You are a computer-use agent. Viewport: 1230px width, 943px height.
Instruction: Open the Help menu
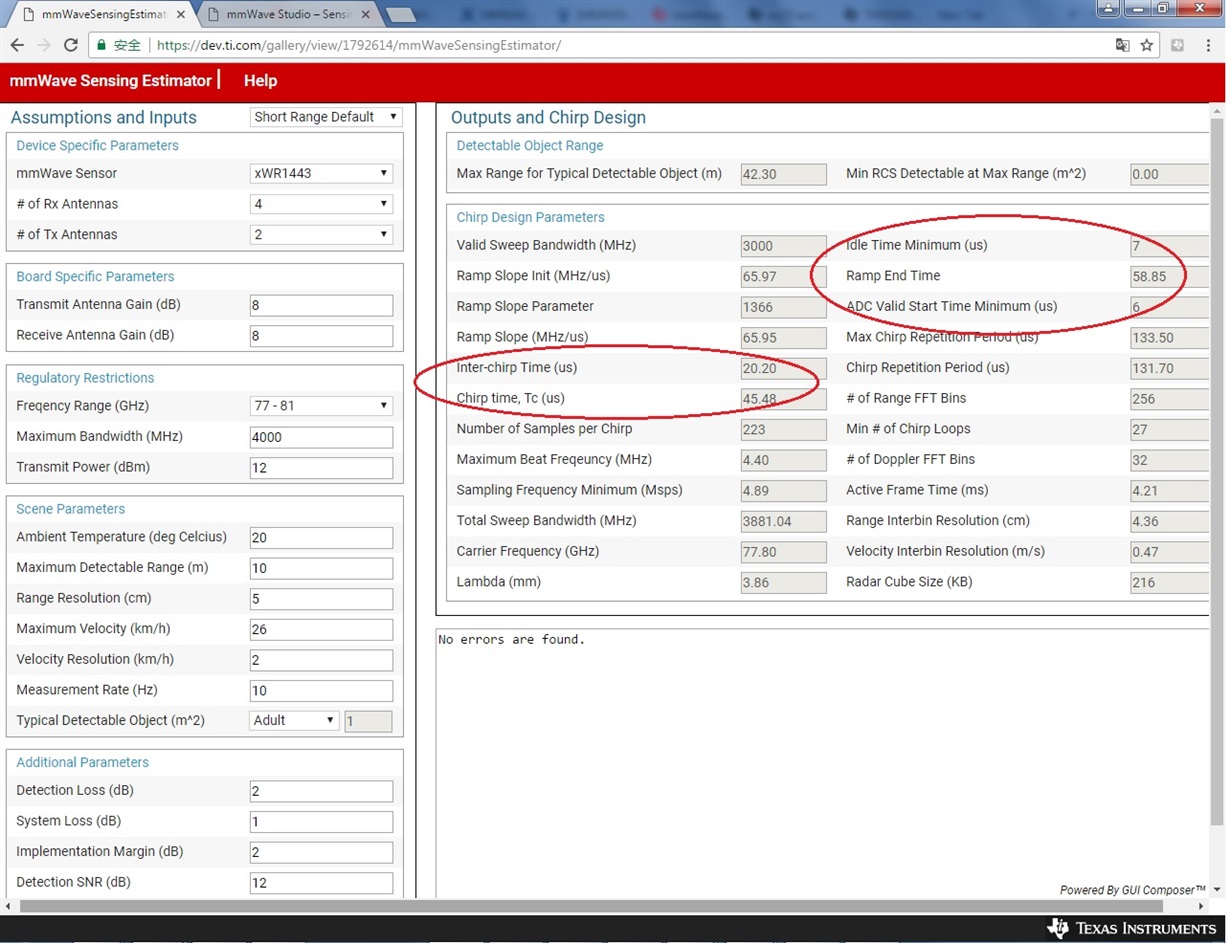pos(260,81)
